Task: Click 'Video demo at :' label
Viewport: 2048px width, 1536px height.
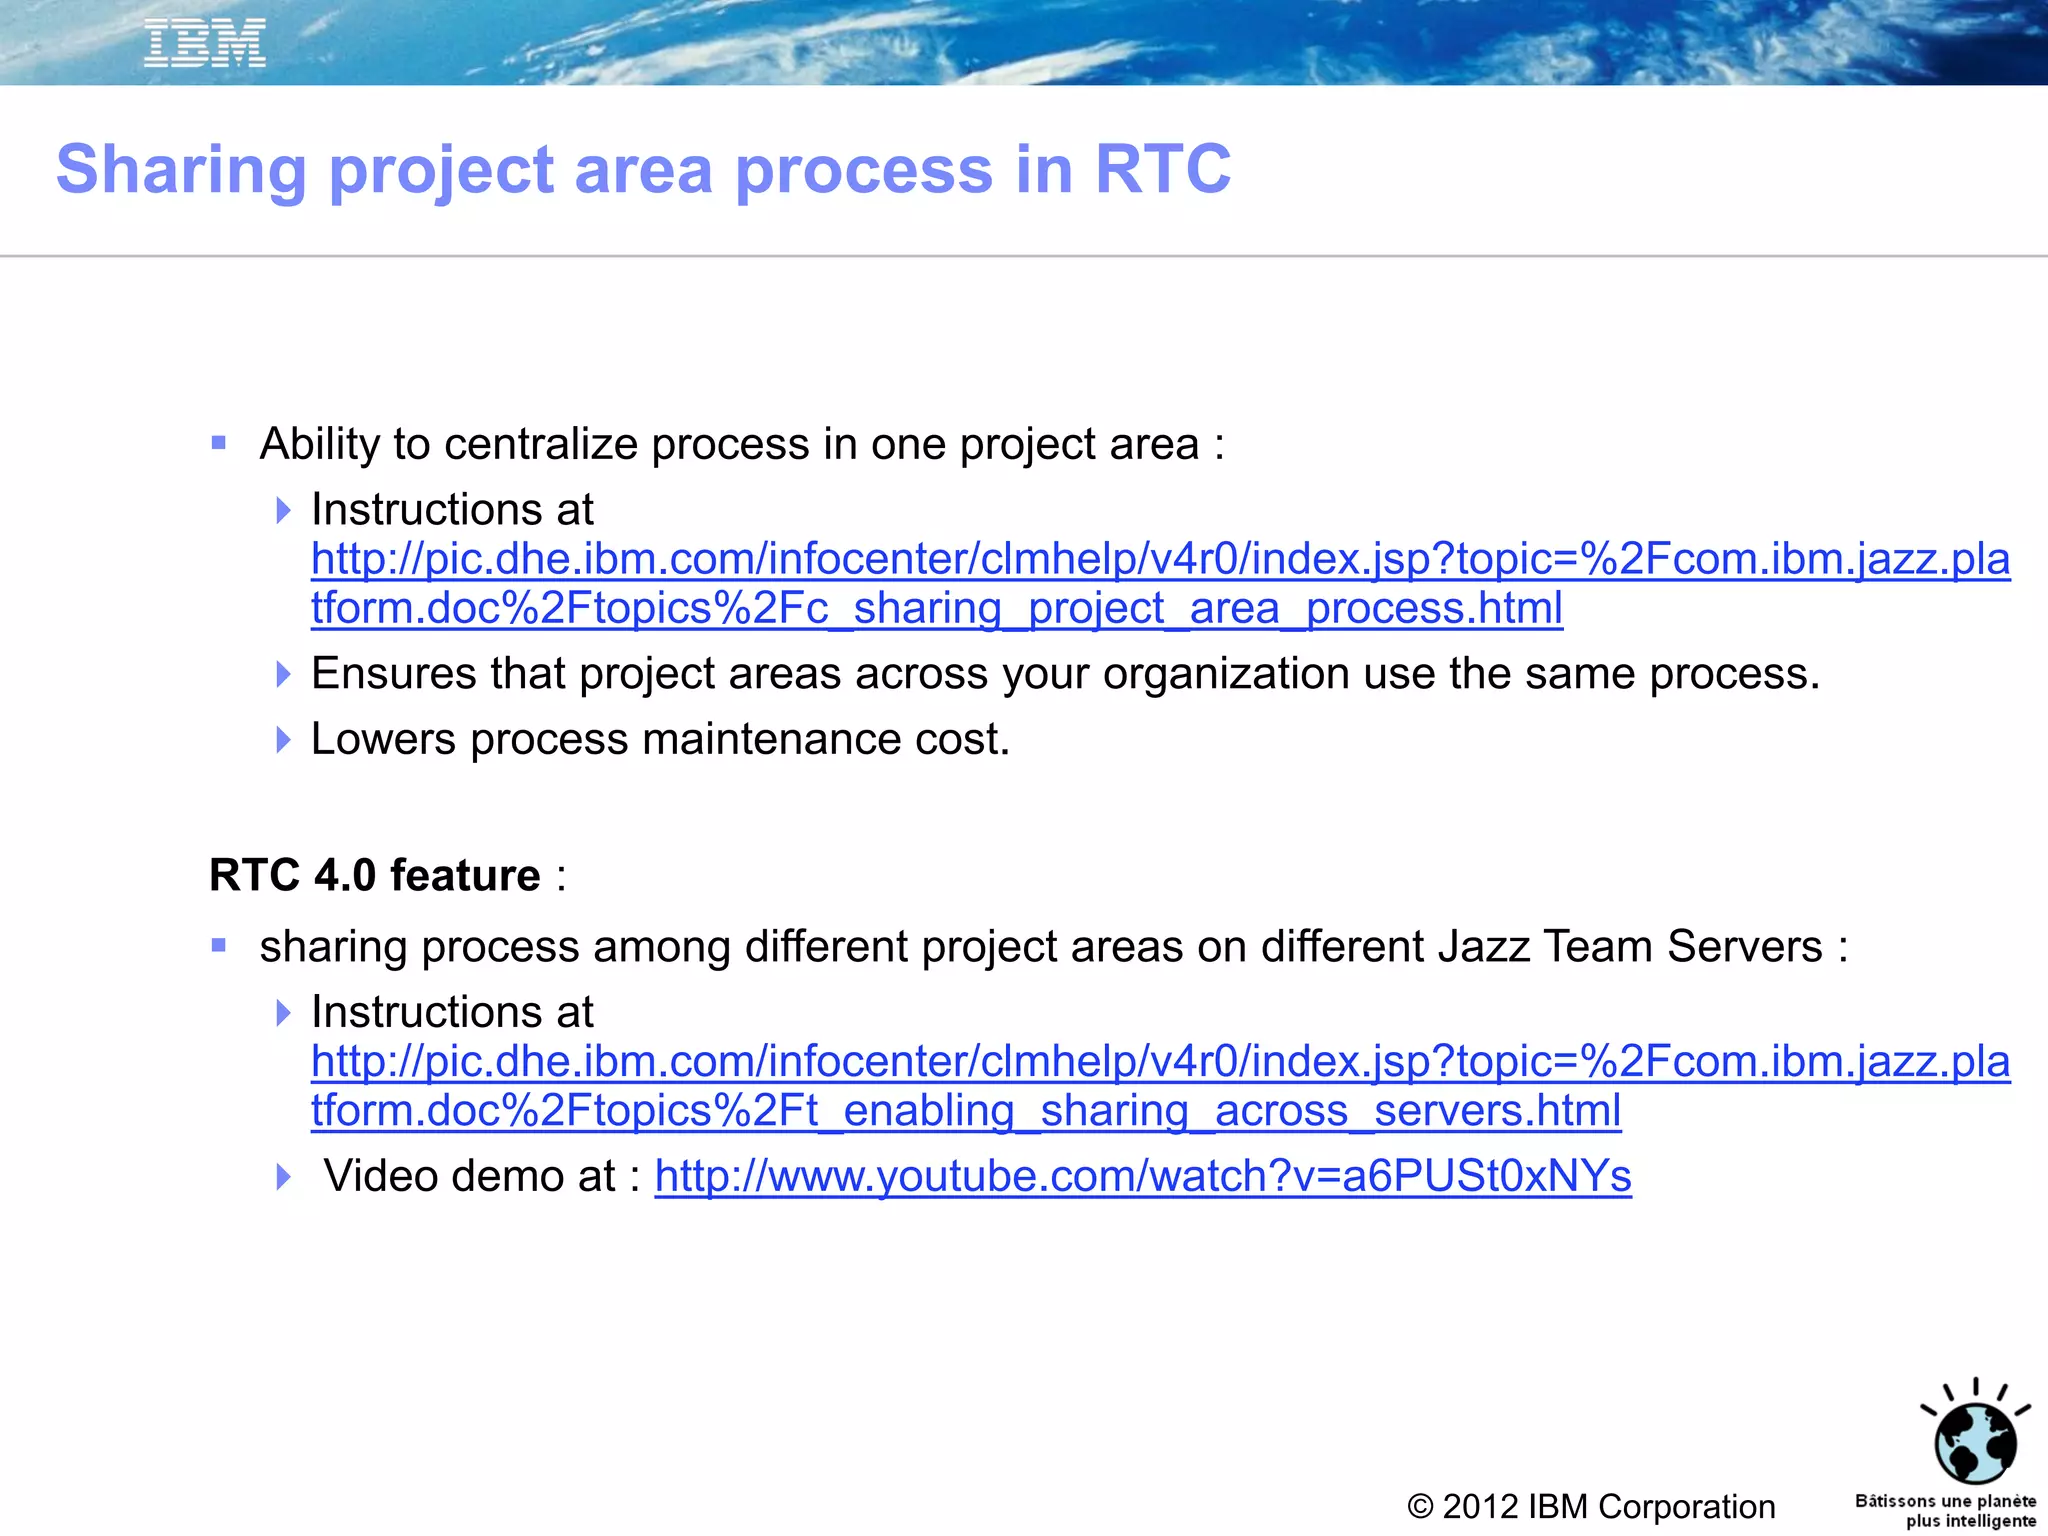Action: (x=482, y=1176)
